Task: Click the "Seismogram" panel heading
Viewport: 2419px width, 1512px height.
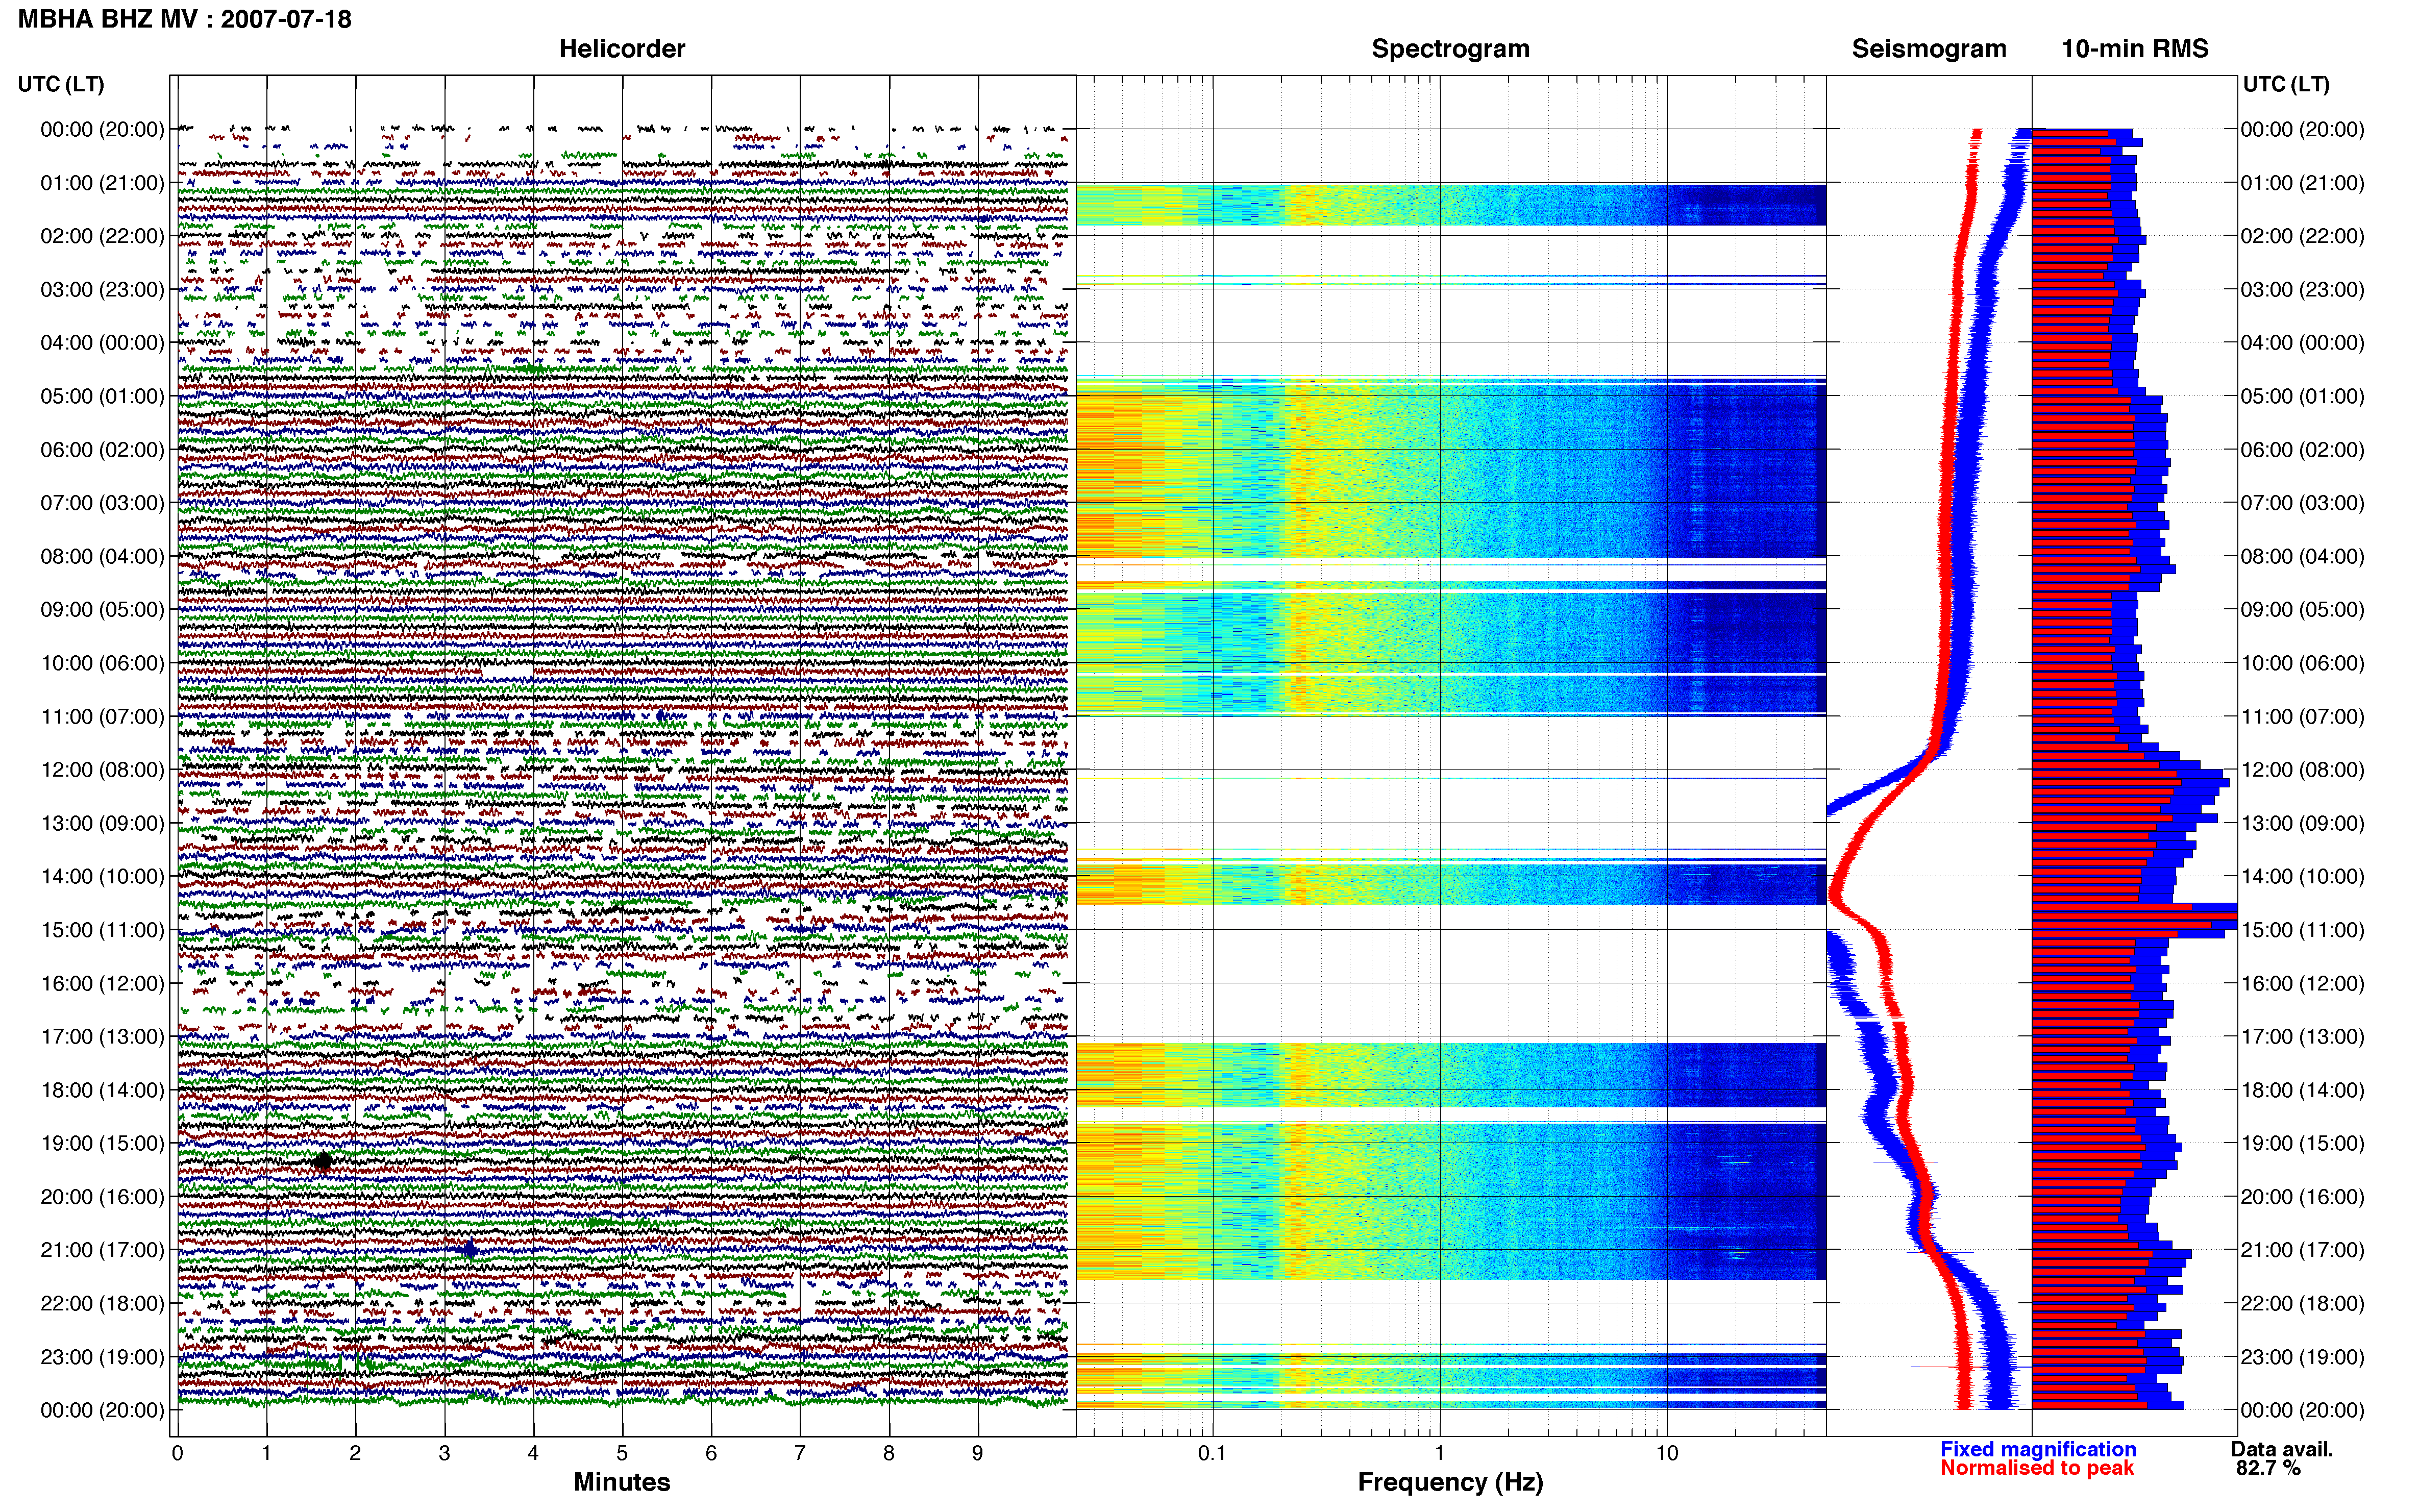Action: click(x=1929, y=49)
